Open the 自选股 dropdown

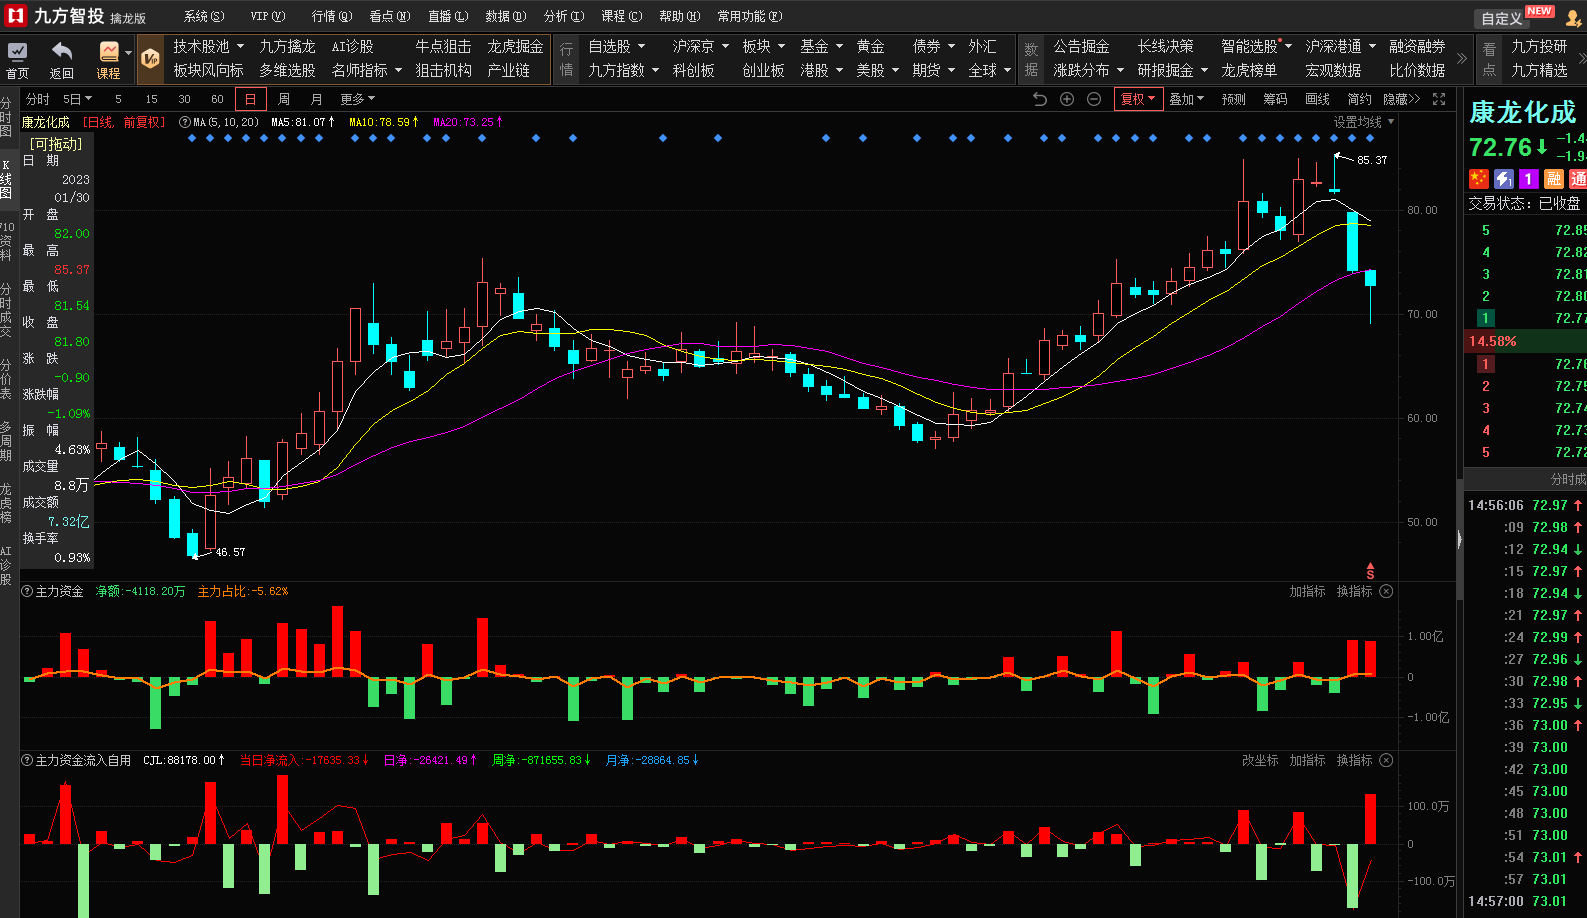click(617, 46)
